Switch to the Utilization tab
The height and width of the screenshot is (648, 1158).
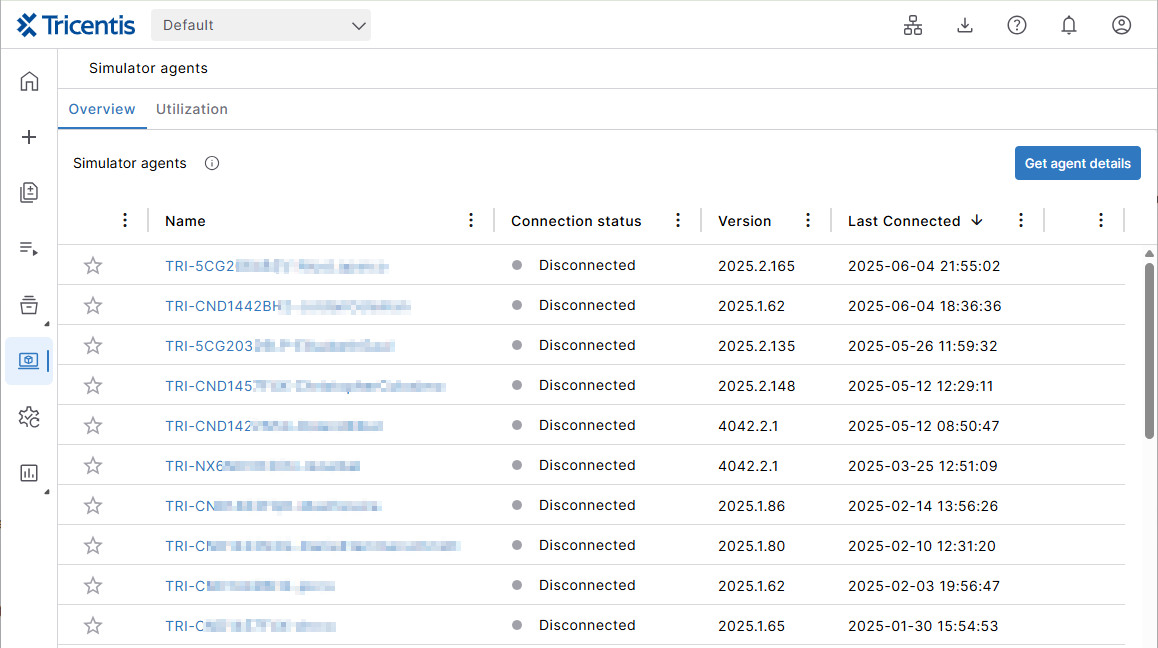point(192,109)
